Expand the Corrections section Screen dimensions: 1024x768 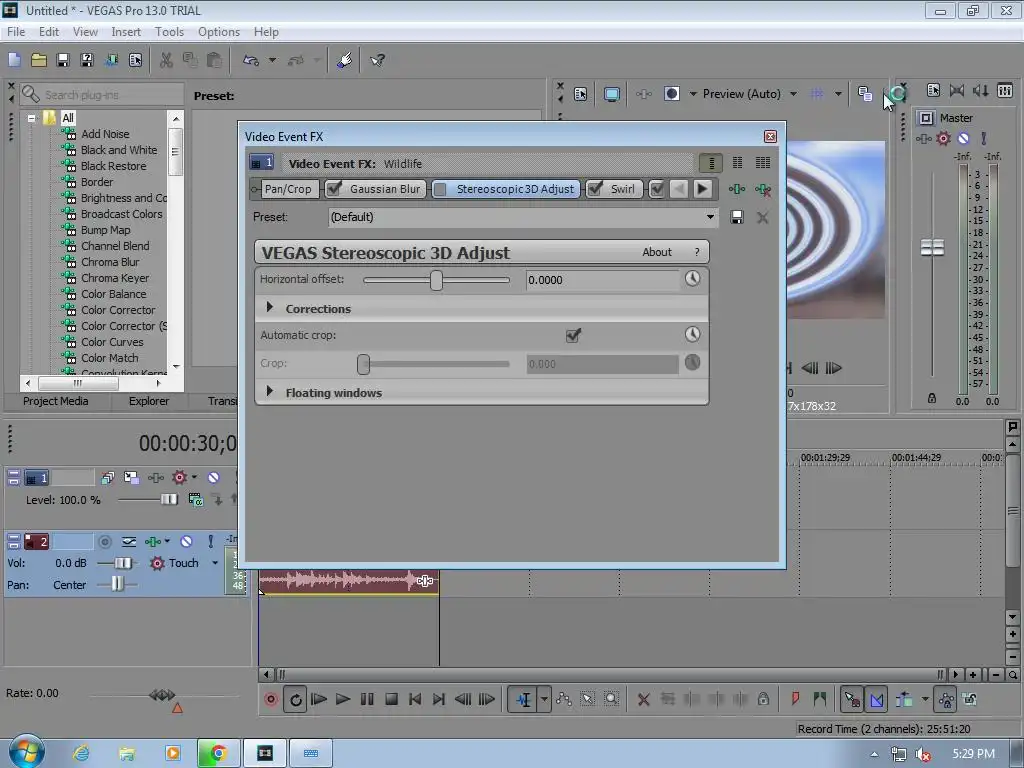(x=270, y=307)
